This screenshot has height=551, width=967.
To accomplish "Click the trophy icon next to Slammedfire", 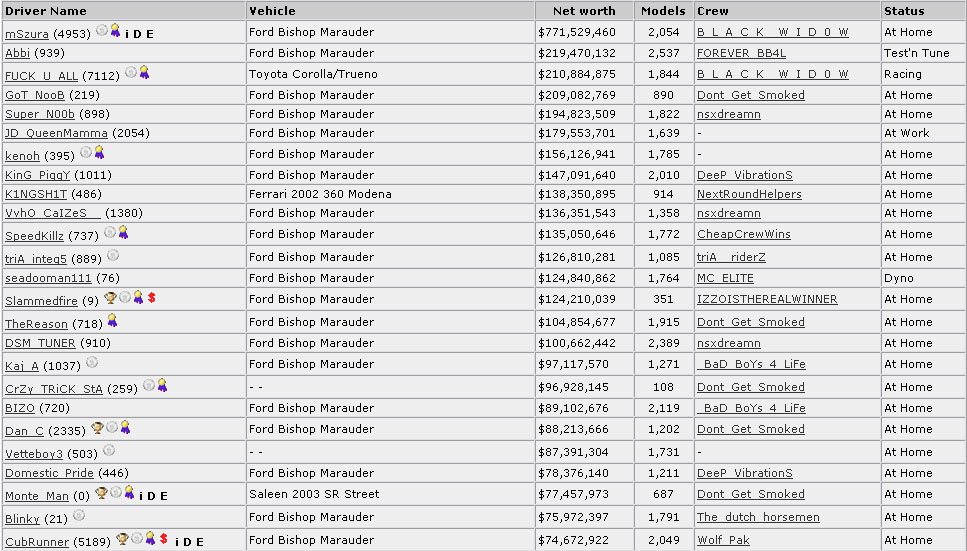I will click(x=110, y=297).
